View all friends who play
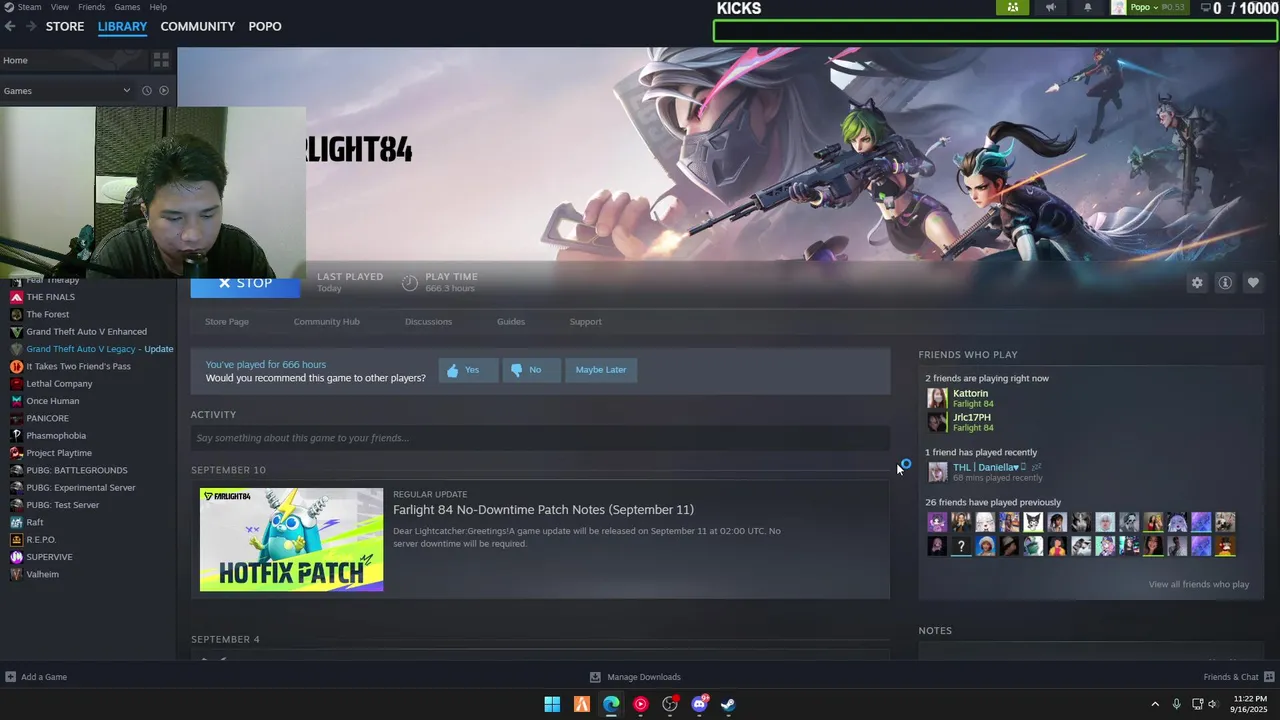1280x720 pixels. [x=1198, y=584]
